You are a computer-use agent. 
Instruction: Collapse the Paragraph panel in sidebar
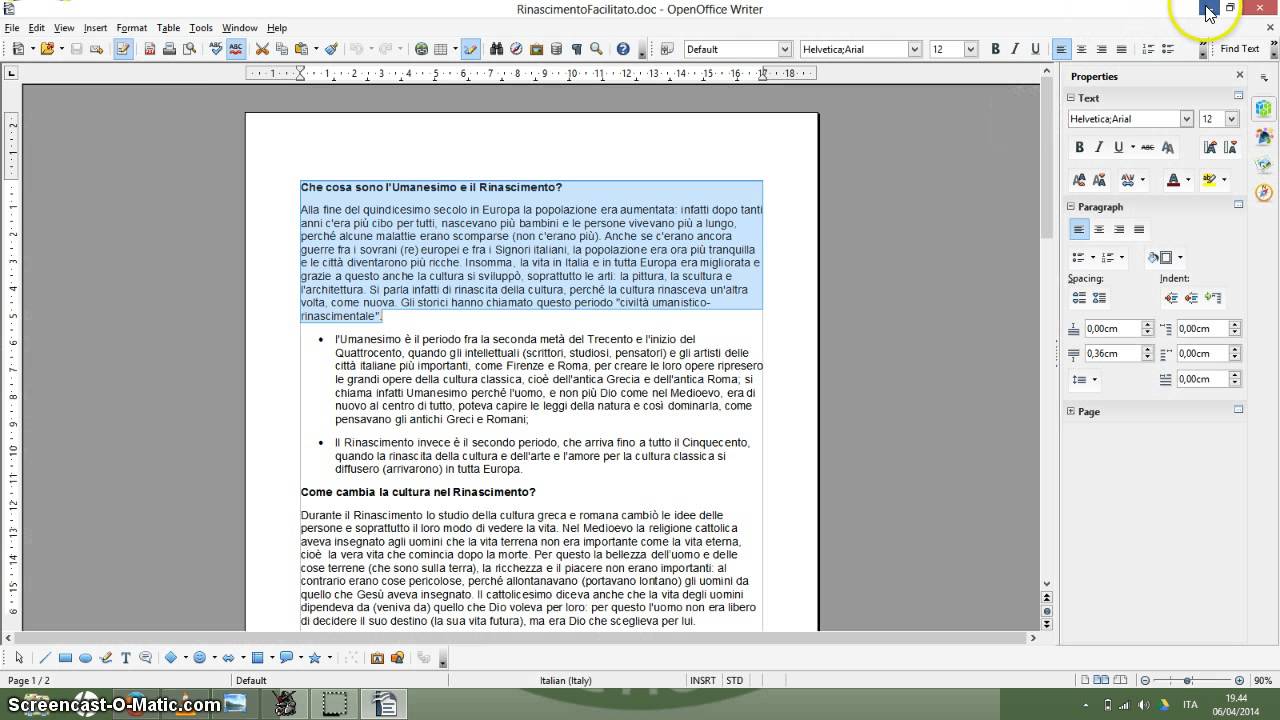point(1070,207)
